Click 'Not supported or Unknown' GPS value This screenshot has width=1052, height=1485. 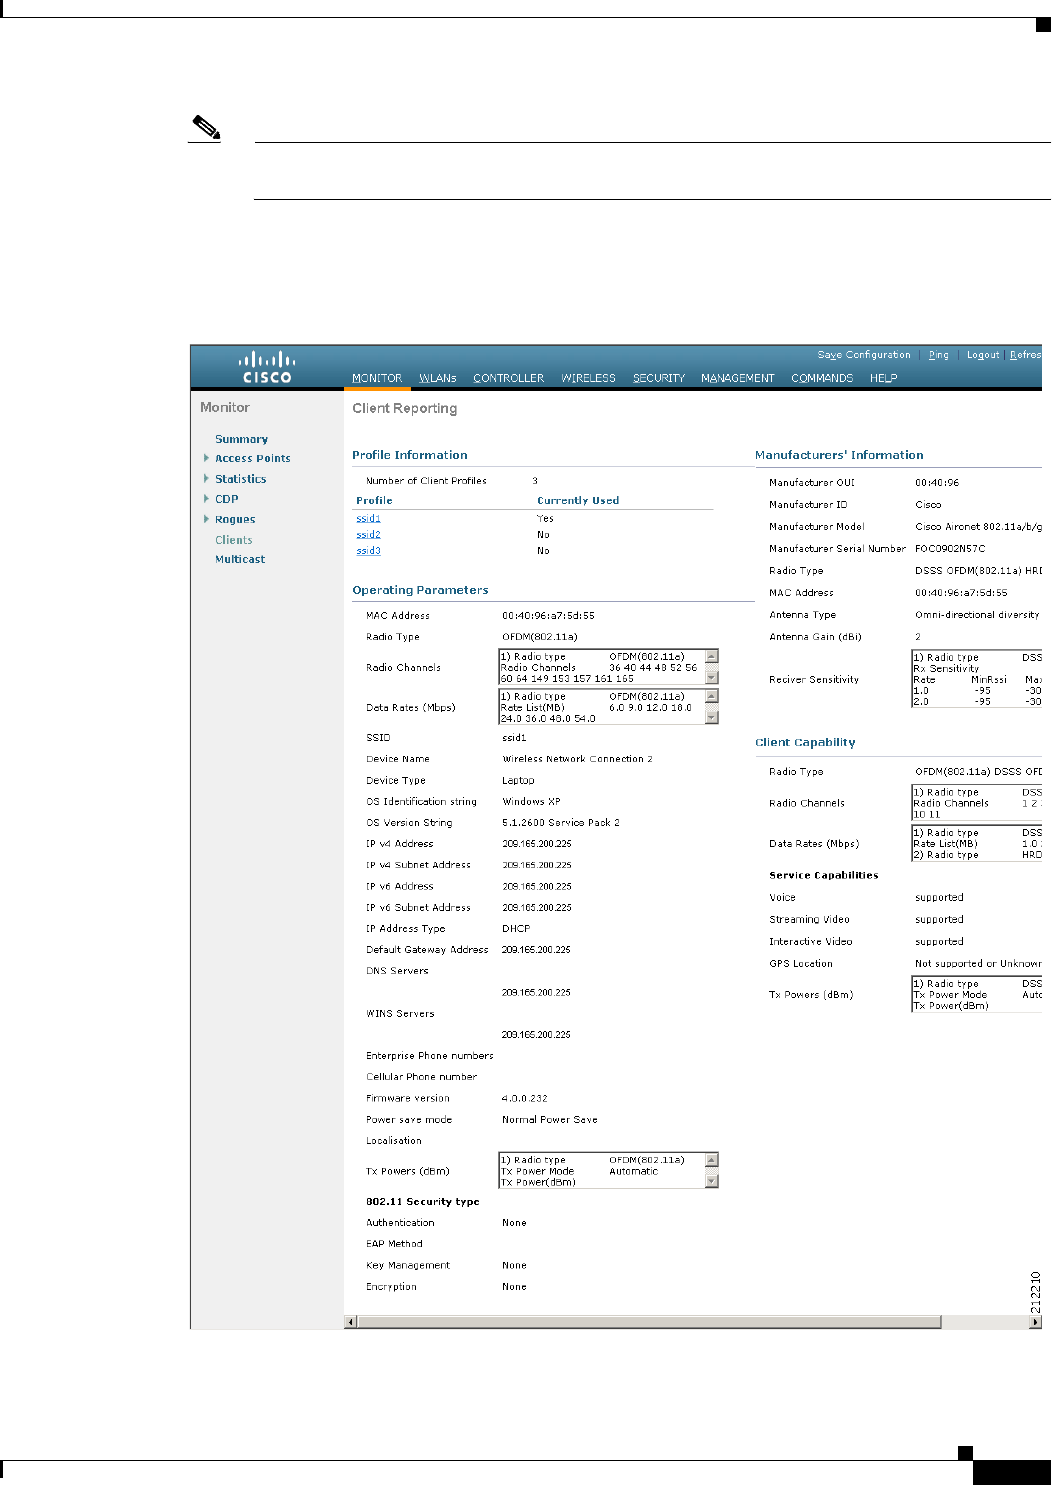pyautogui.click(x=978, y=964)
